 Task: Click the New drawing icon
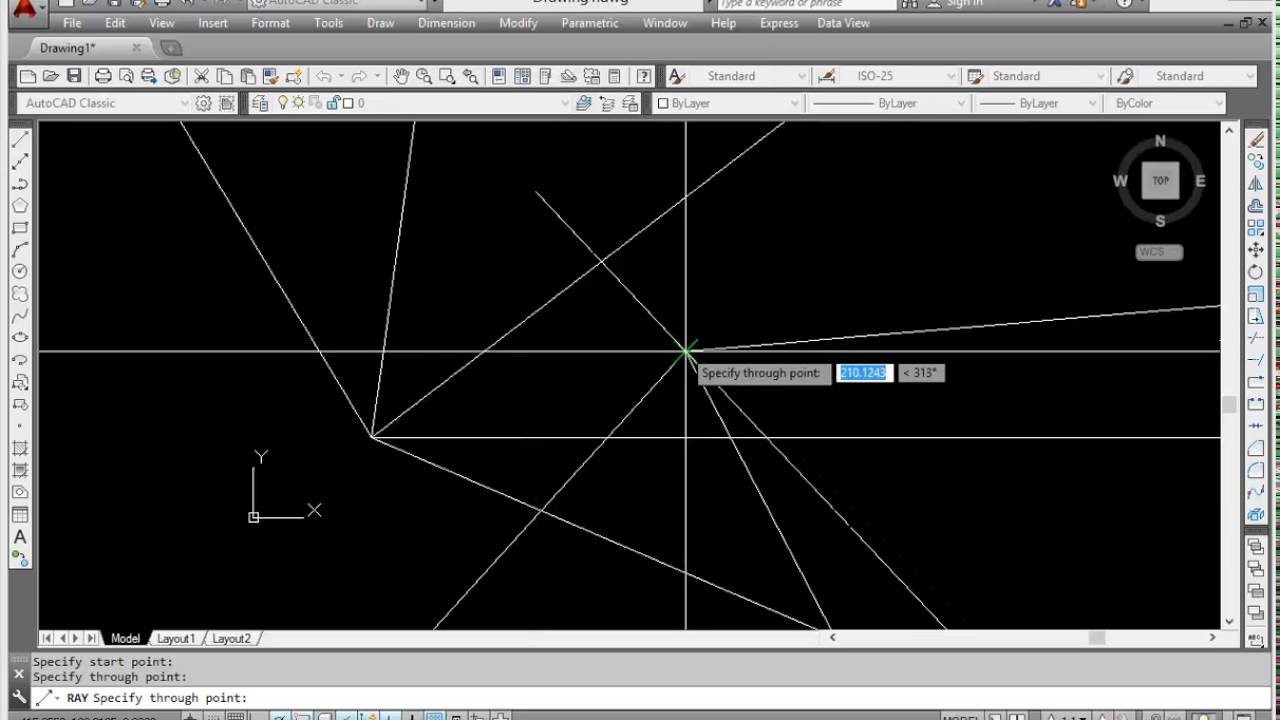click(x=28, y=76)
